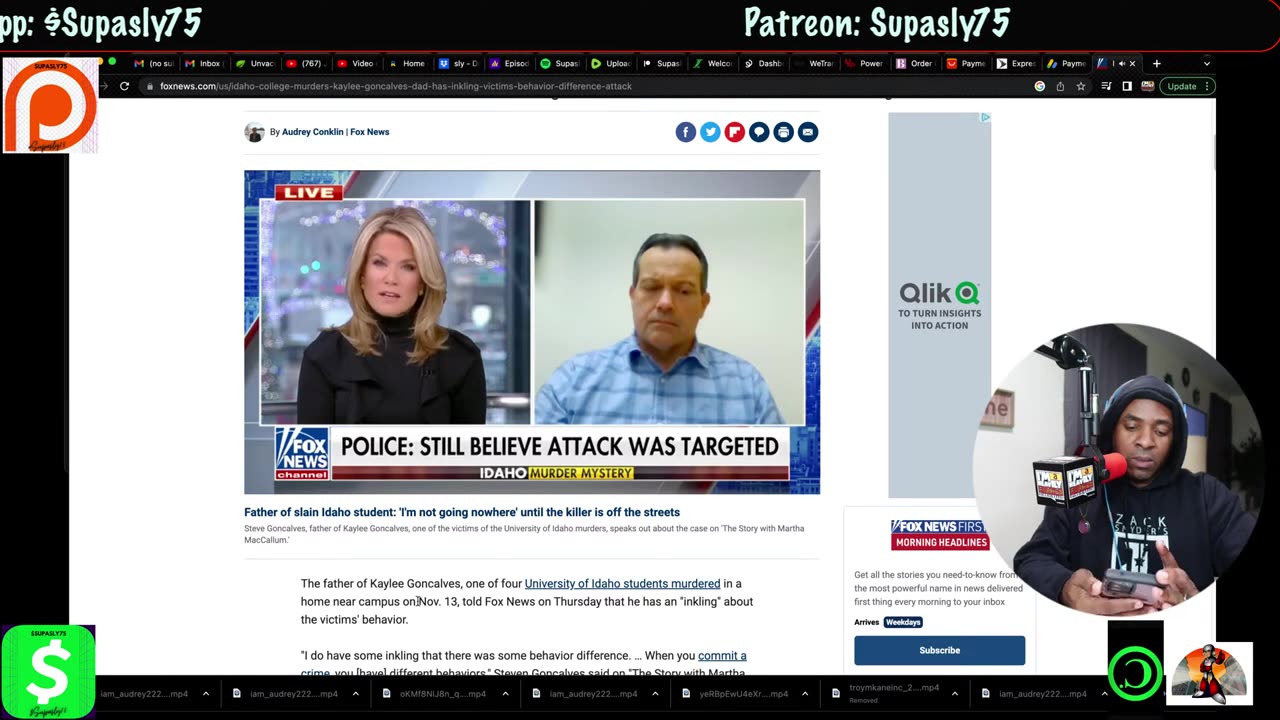
Task: Switch to the Expres tab
Action: pyautogui.click(x=1018, y=63)
